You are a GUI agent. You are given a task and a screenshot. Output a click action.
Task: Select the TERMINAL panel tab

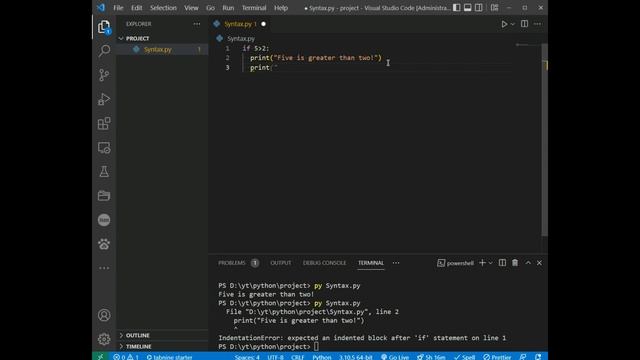click(371, 263)
